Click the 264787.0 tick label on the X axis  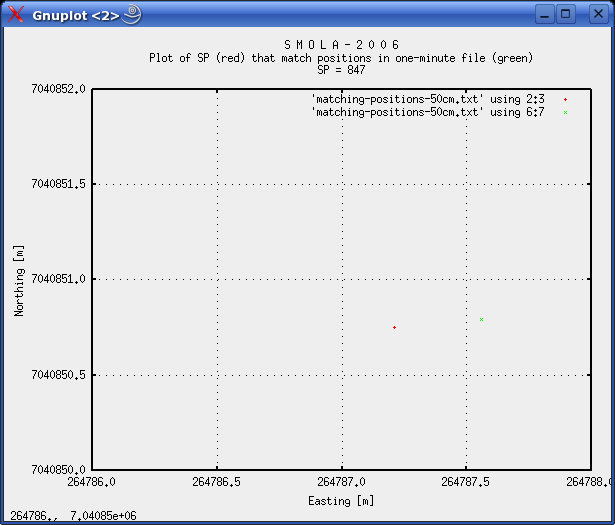(x=343, y=481)
